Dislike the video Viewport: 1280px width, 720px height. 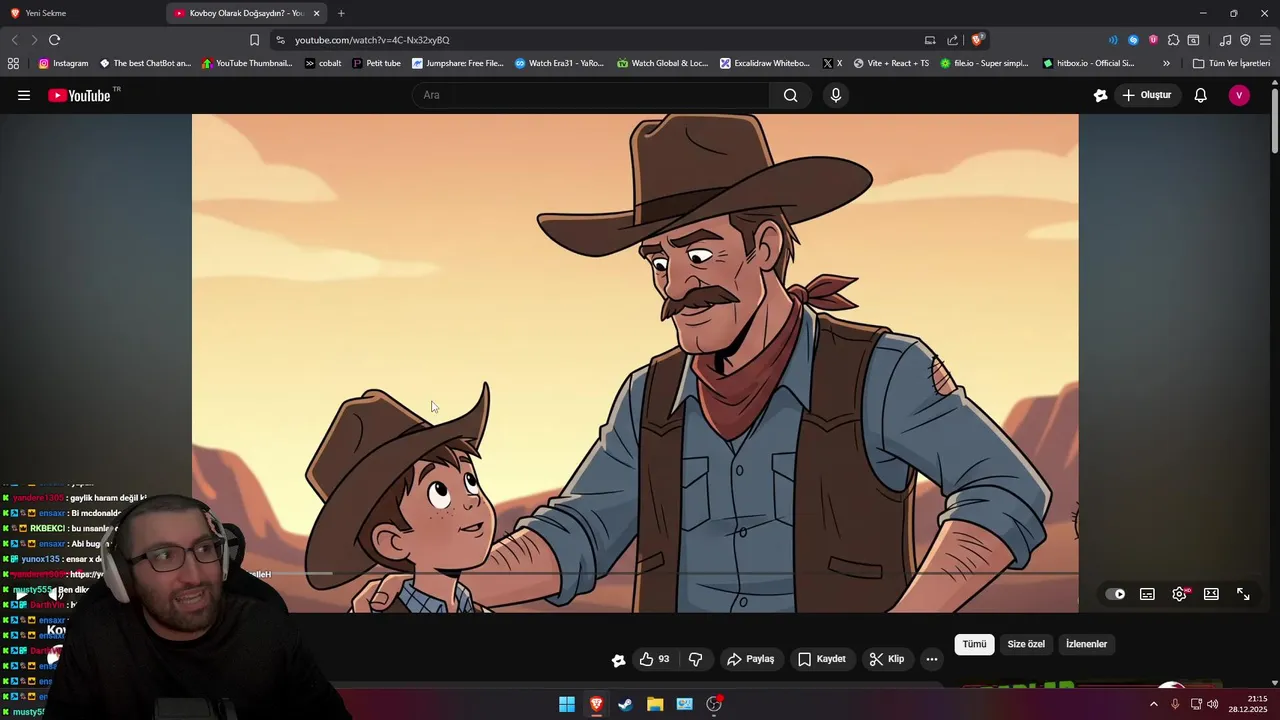pos(695,659)
